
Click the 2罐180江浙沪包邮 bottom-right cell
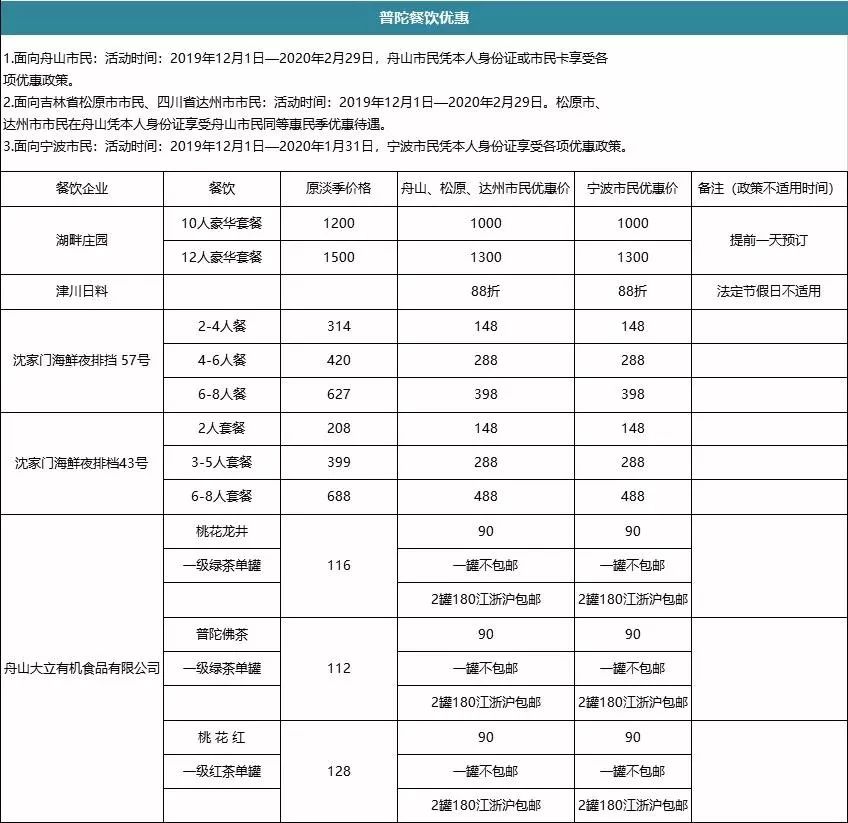[632, 802]
